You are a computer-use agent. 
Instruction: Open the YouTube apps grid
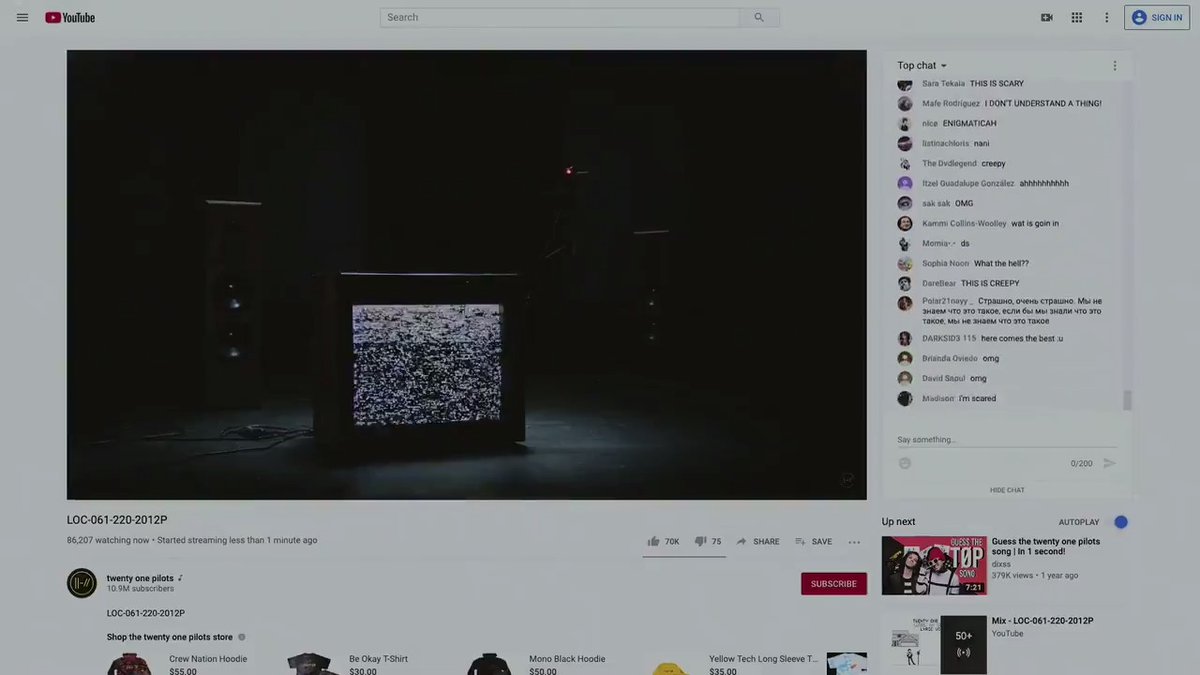[x=1077, y=17]
